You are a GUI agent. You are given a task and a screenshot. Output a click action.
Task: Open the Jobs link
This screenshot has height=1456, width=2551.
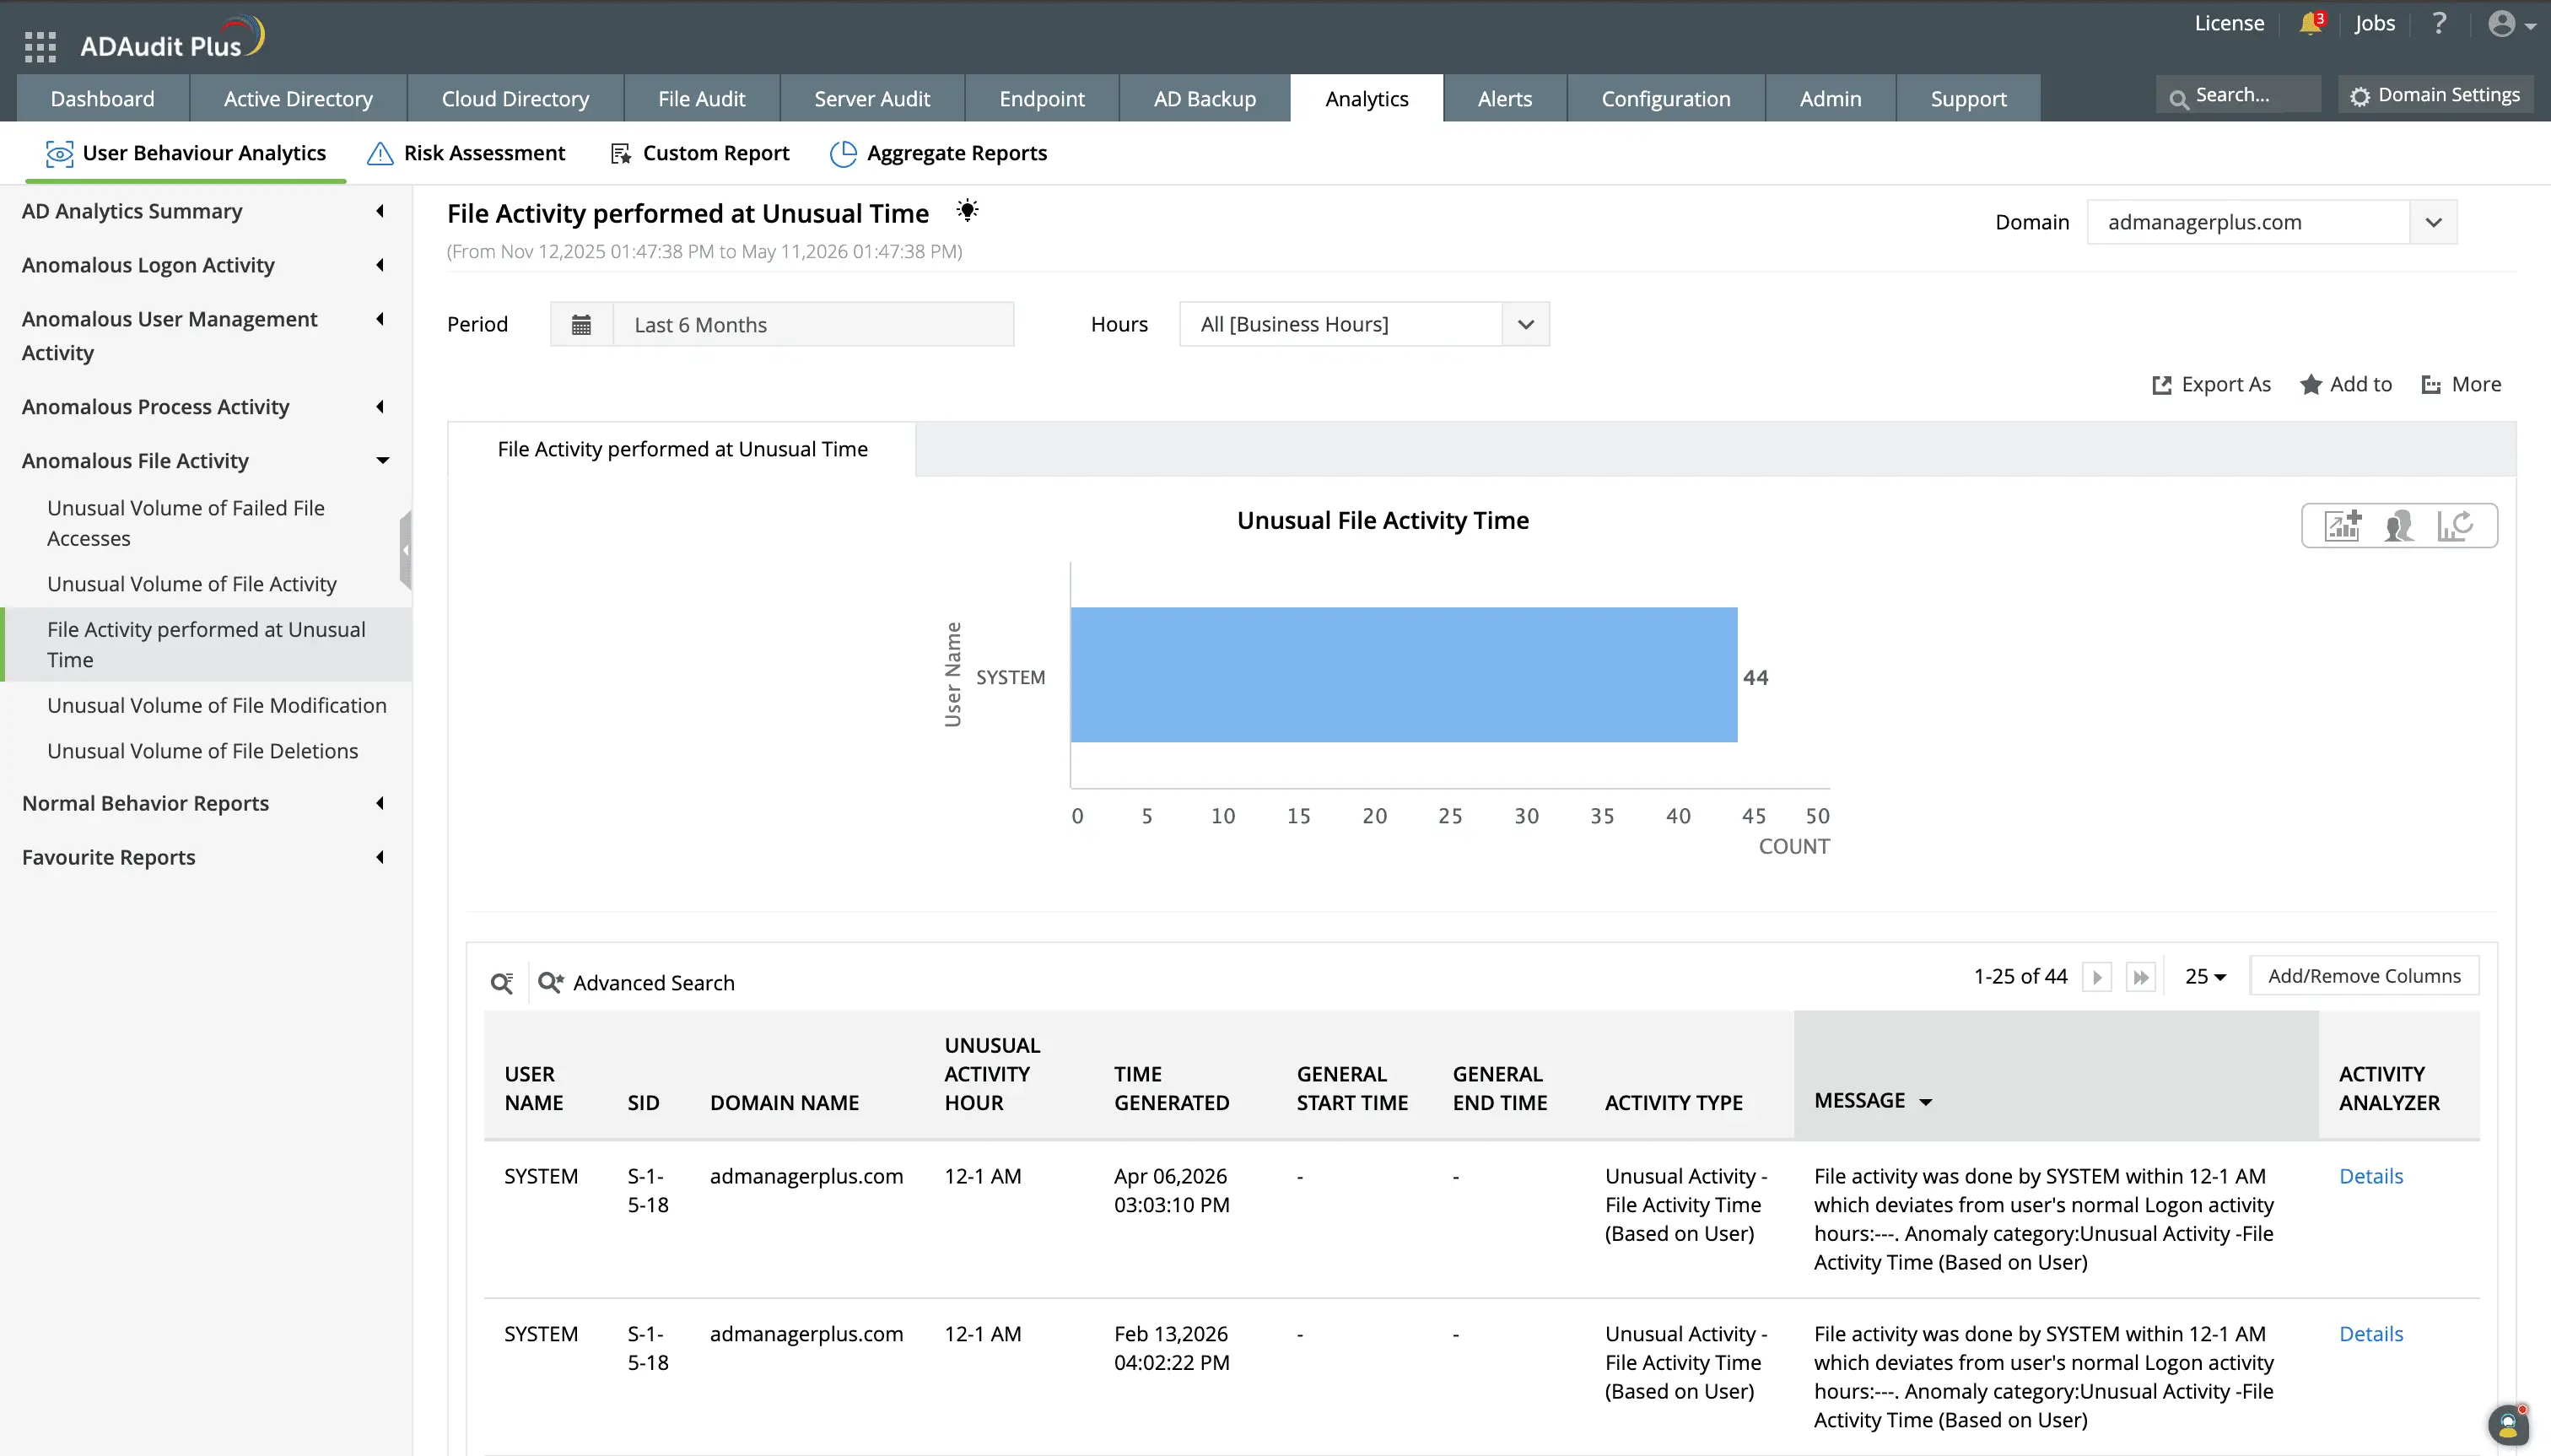[x=2375, y=23]
